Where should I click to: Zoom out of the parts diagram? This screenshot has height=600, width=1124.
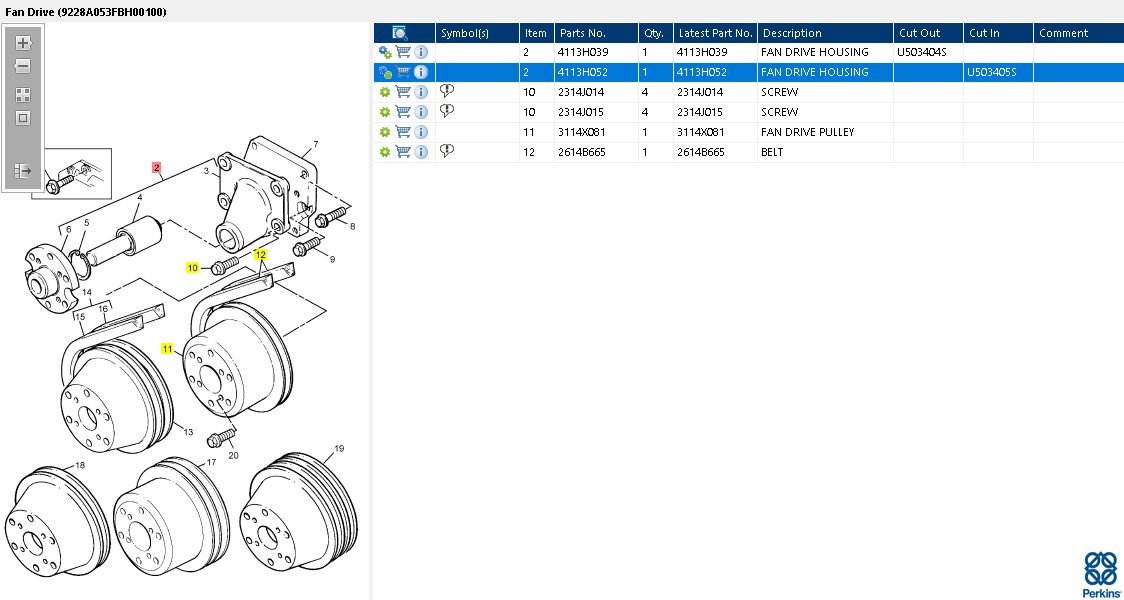tap(23, 66)
